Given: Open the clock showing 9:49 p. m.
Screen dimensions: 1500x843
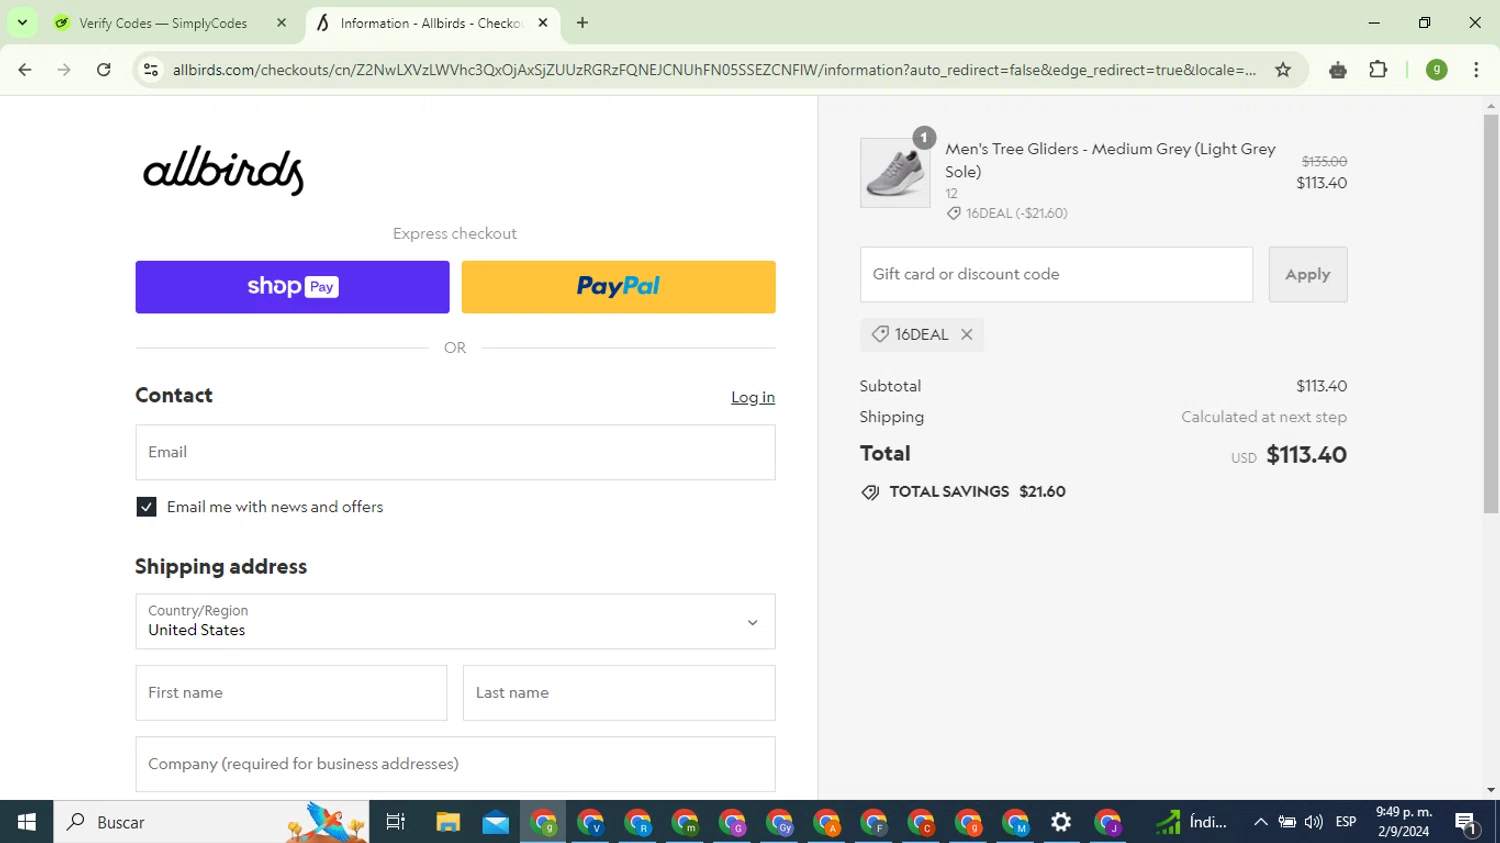Looking at the screenshot, I should 1404,822.
